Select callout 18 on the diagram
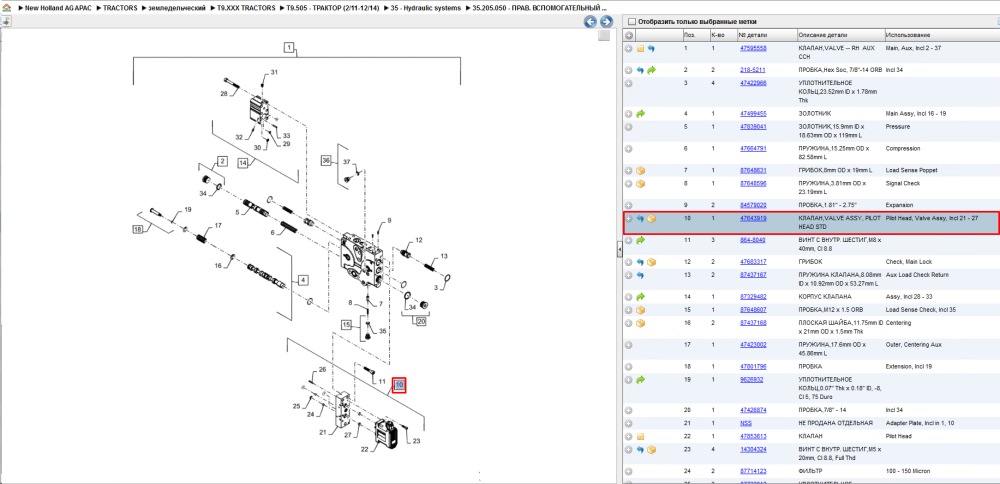The width and height of the screenshot is (1000, 484). click(137, 230)
